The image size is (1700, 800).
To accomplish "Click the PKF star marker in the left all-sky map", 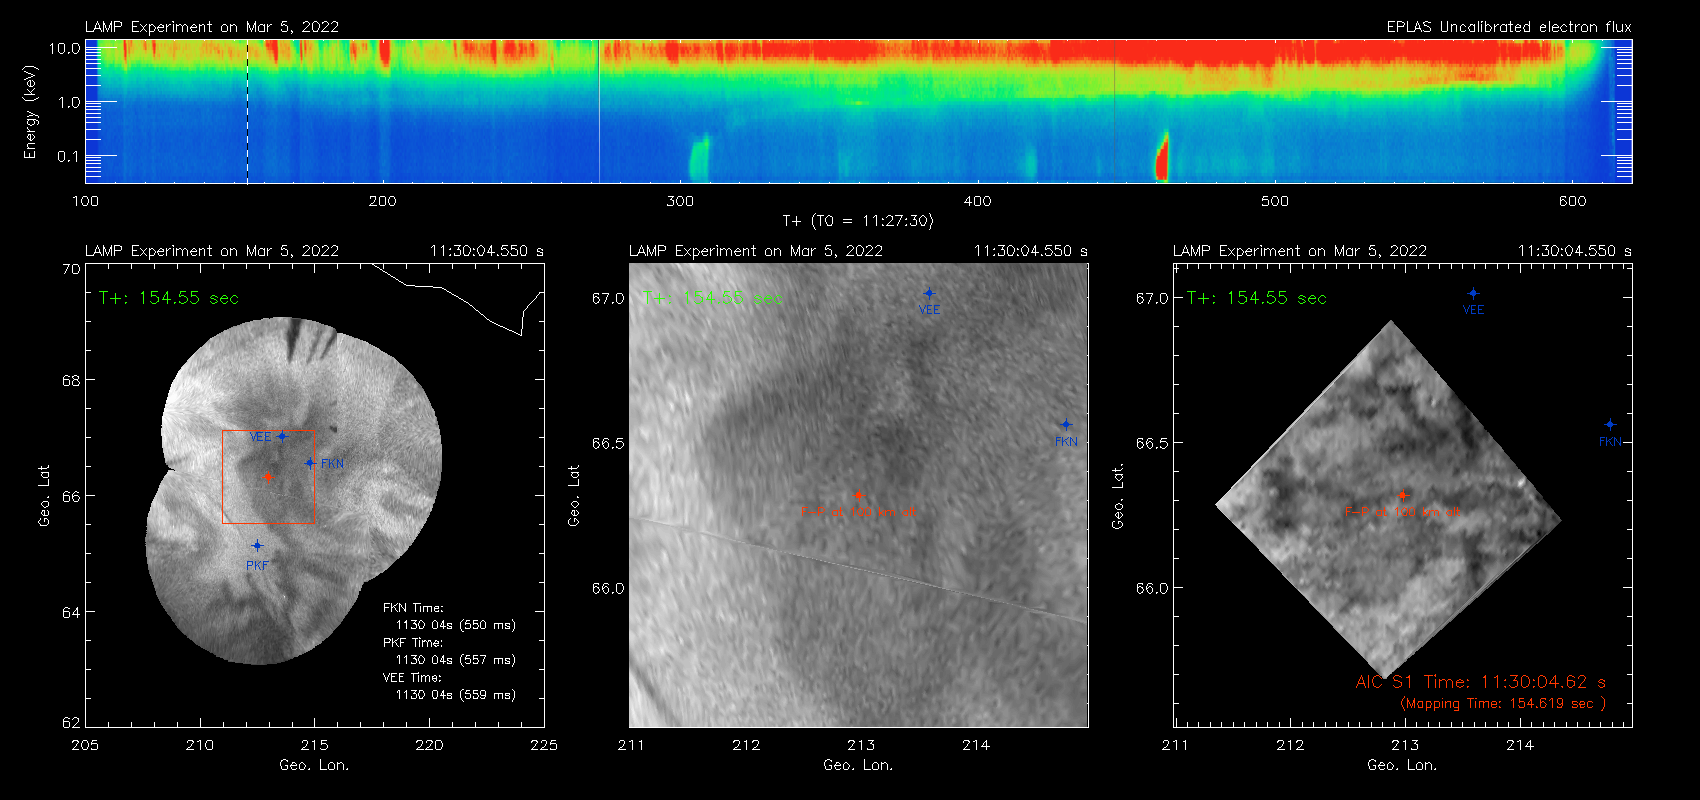I will coord(257,545).
